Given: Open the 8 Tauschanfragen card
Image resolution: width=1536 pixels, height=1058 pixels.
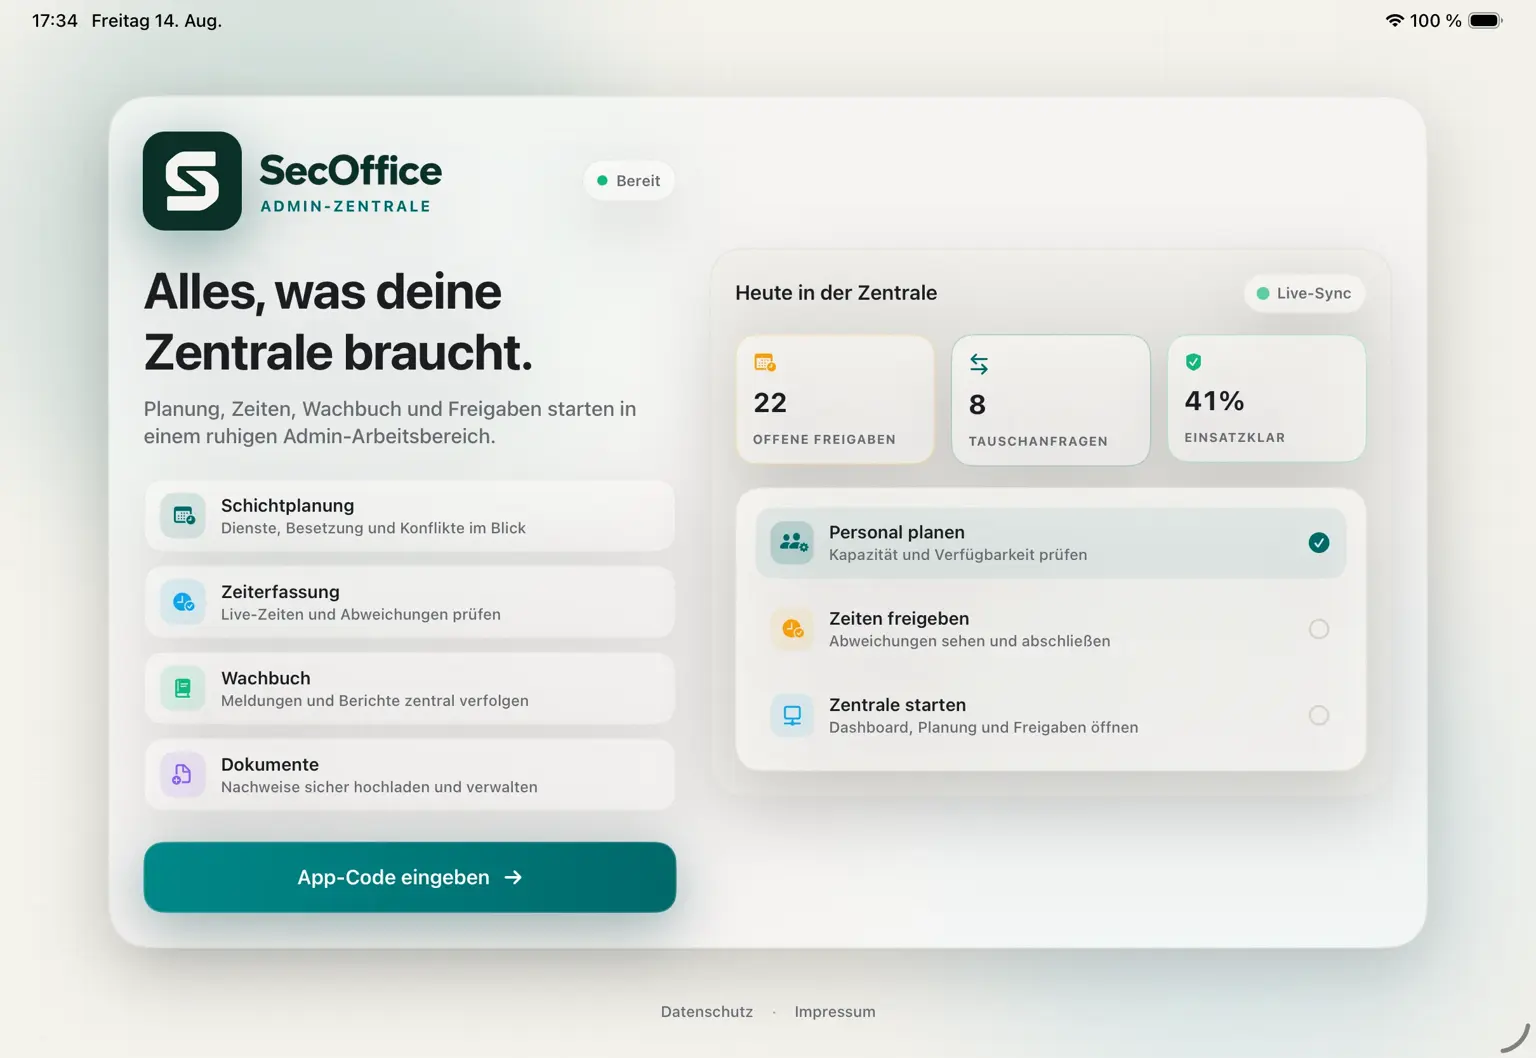Looking at the screenshot, I should click(1051, 400).
